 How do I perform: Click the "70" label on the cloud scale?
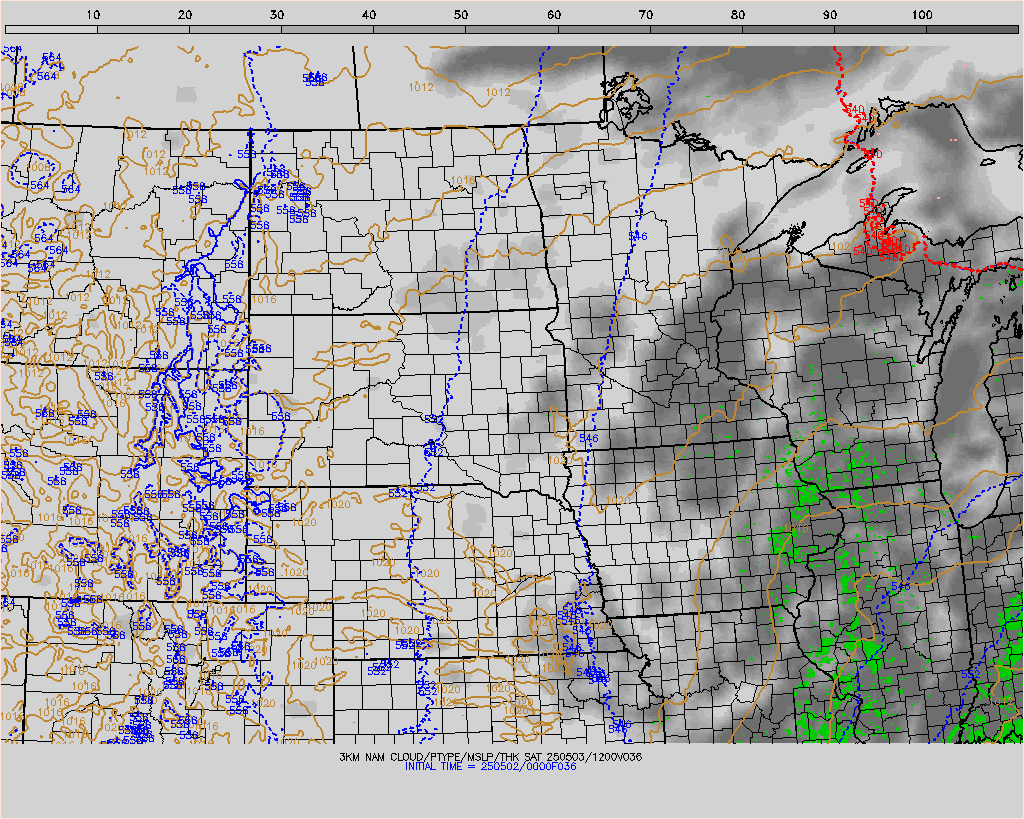[x=646, y=15]
